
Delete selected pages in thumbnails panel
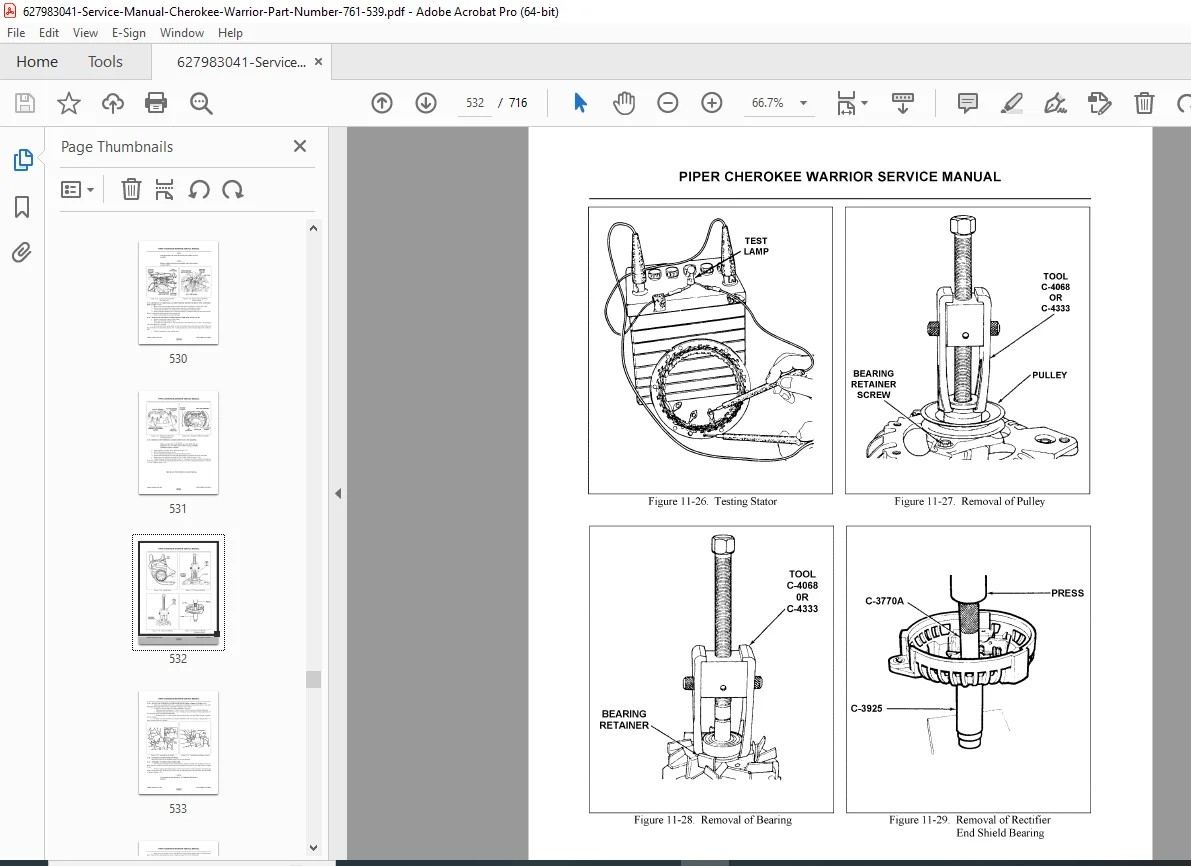click(x=131, y=189)
